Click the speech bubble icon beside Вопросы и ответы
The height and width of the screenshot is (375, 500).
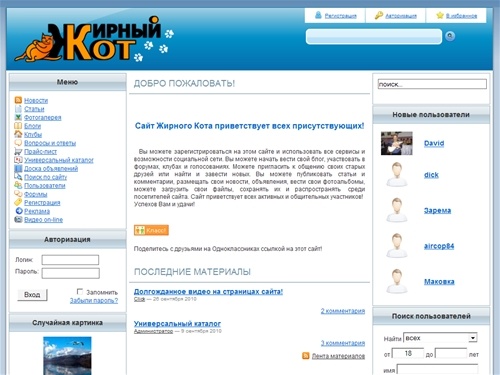18,143
